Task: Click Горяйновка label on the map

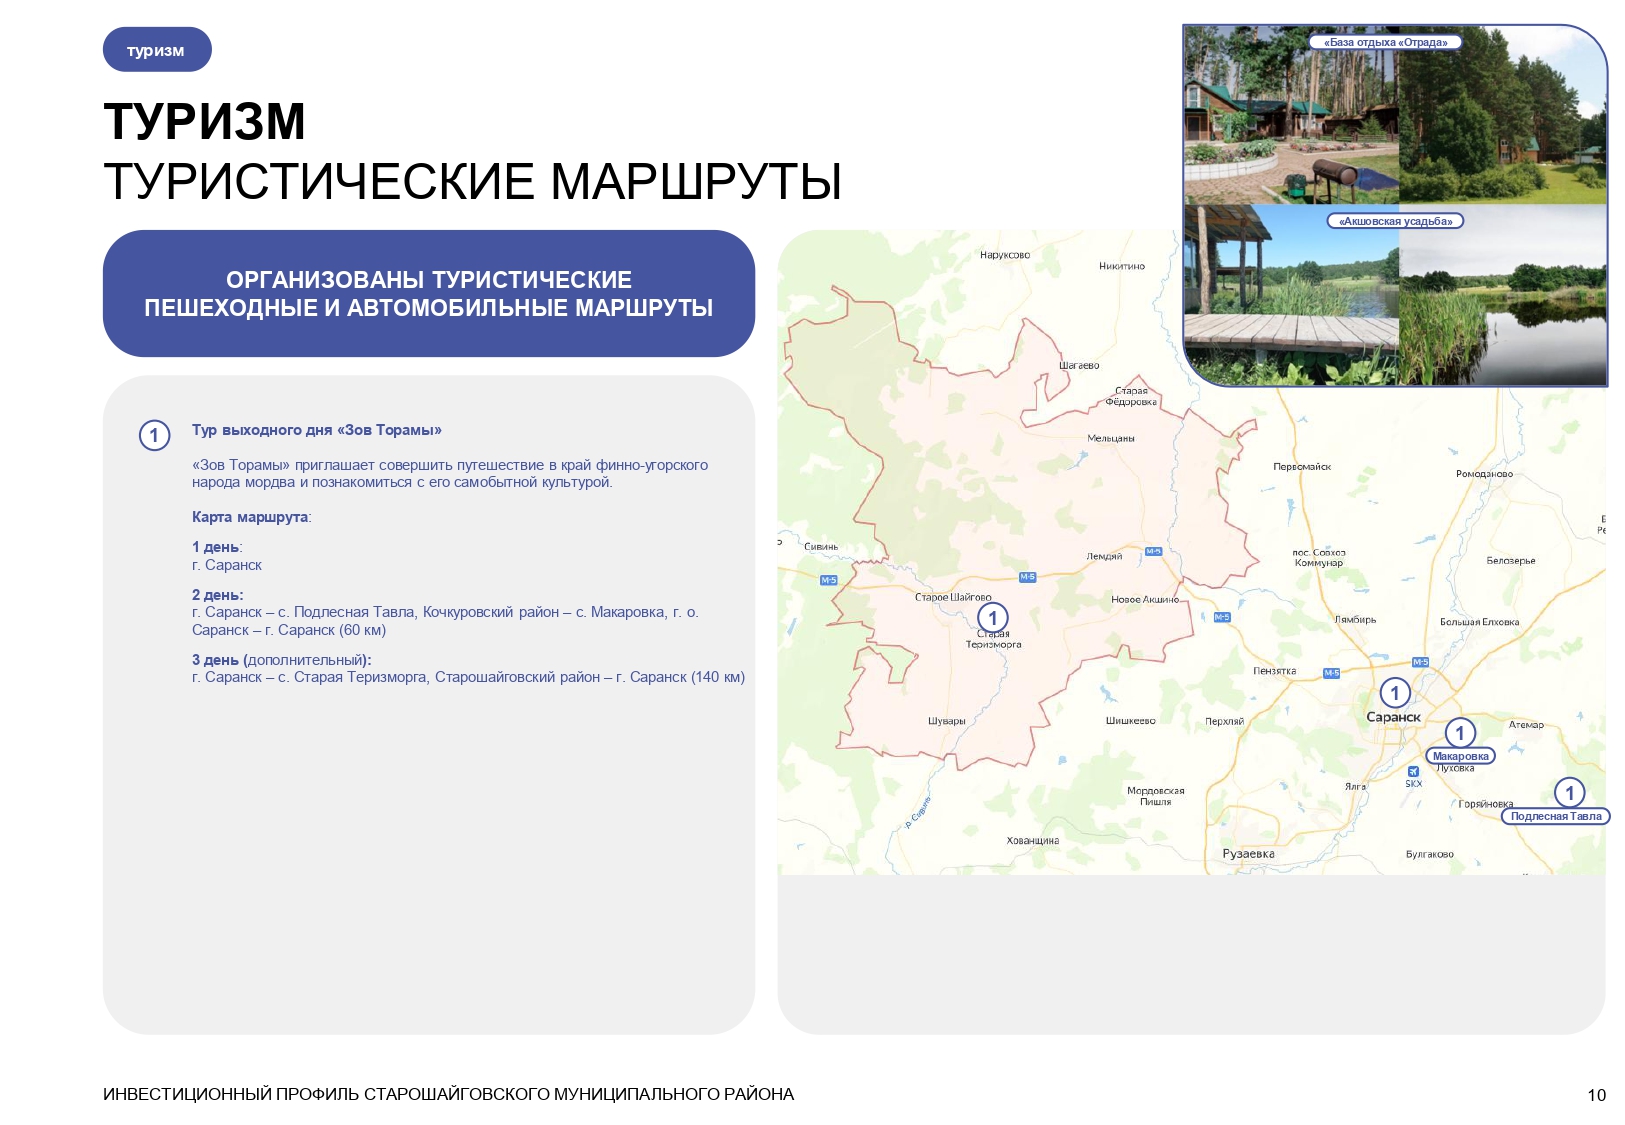Action: [1486, 804]
